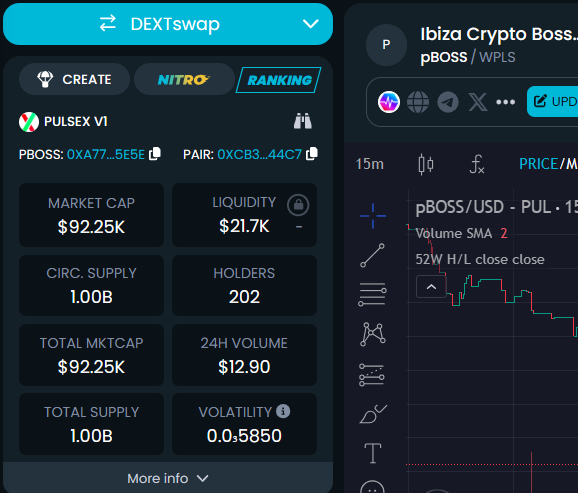The image size is (578, 493).
Task: Click the volatility info icon
Action: coord(283,411)
